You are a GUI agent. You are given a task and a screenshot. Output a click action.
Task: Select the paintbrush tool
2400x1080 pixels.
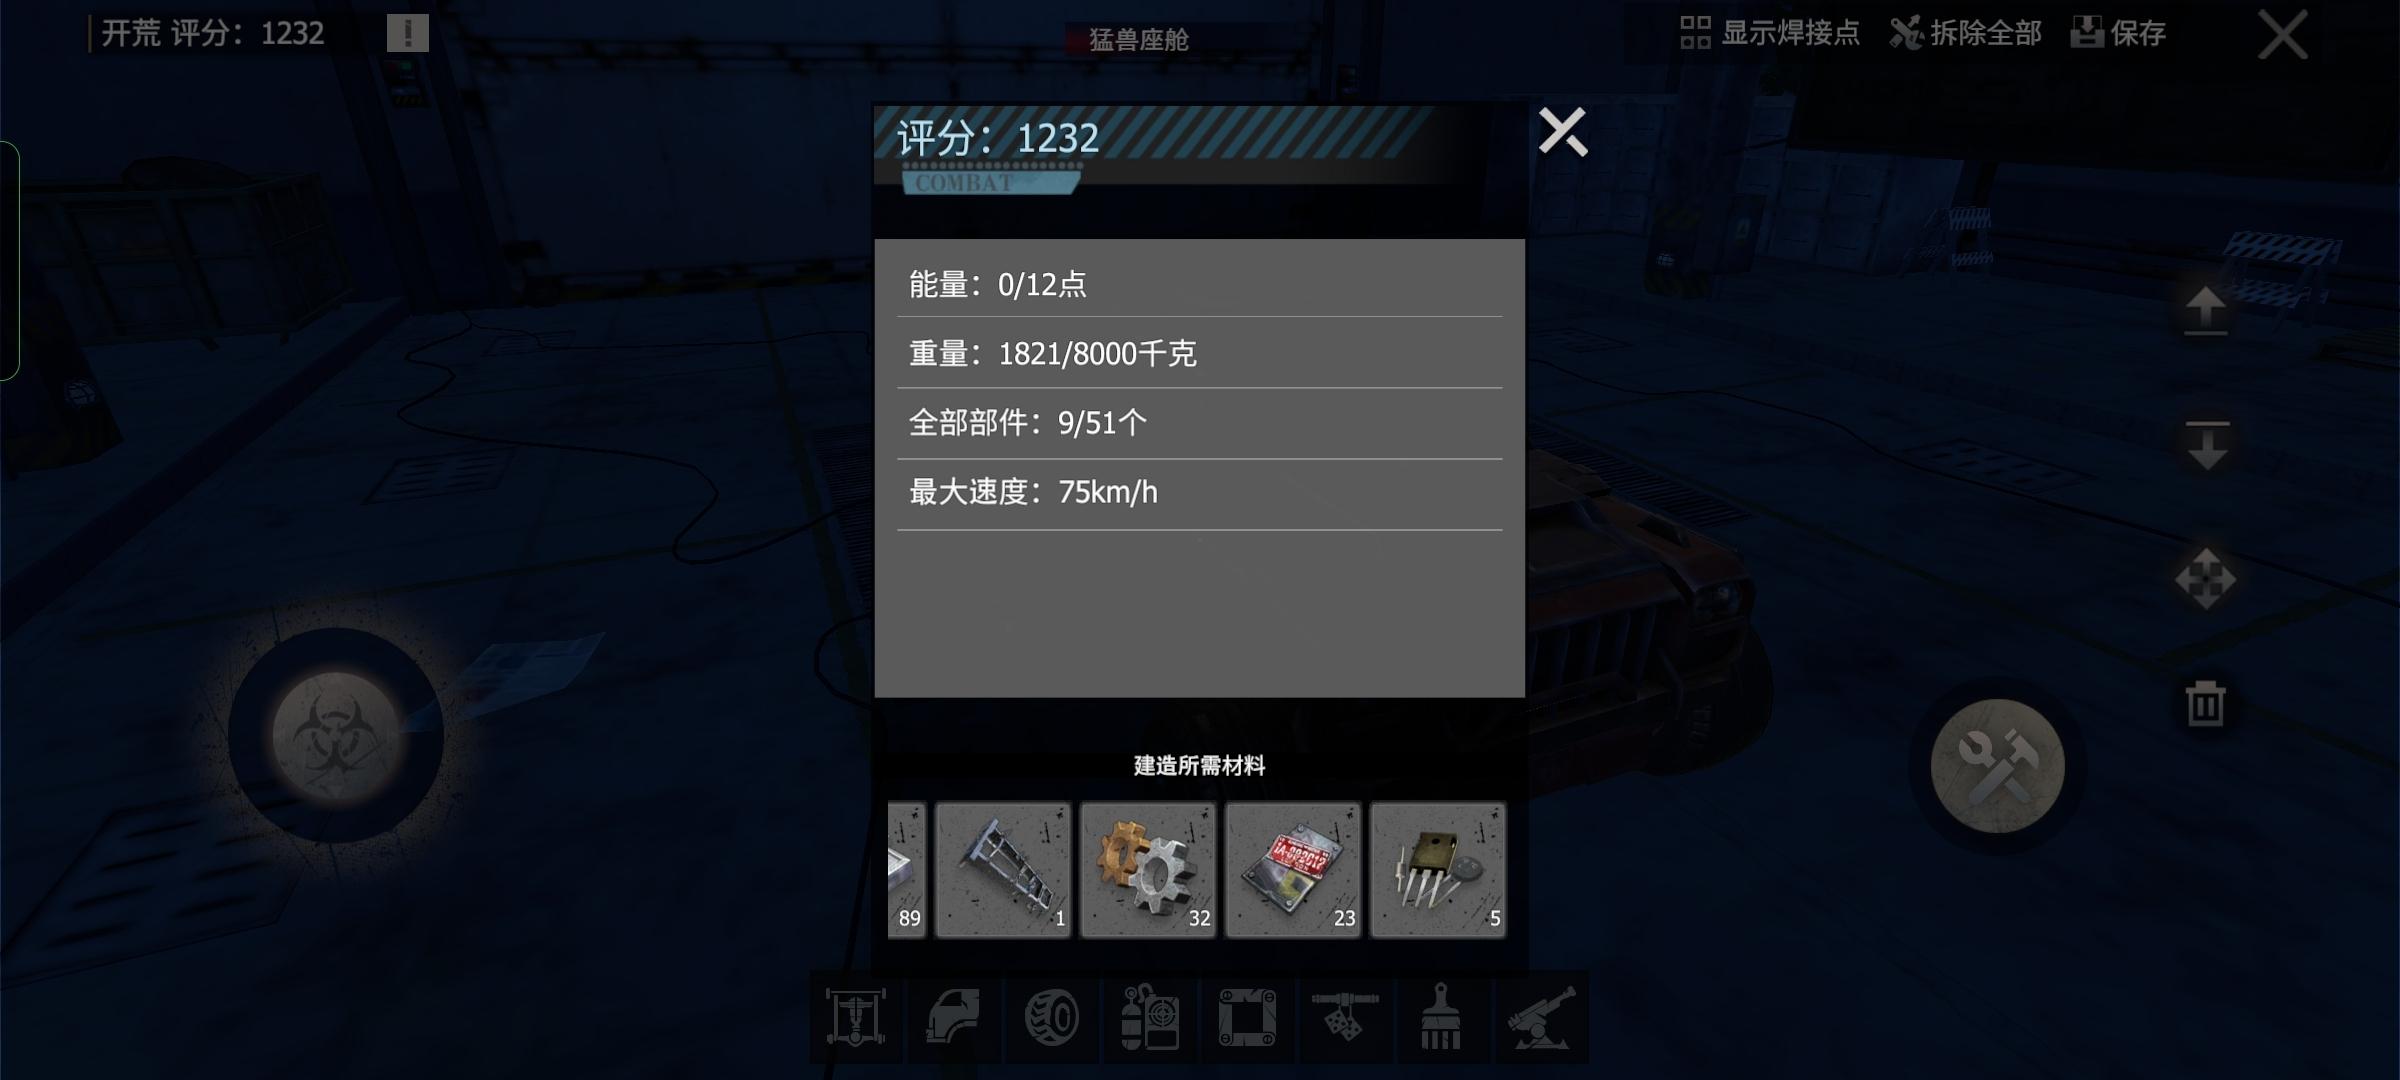point(1441,1018)
